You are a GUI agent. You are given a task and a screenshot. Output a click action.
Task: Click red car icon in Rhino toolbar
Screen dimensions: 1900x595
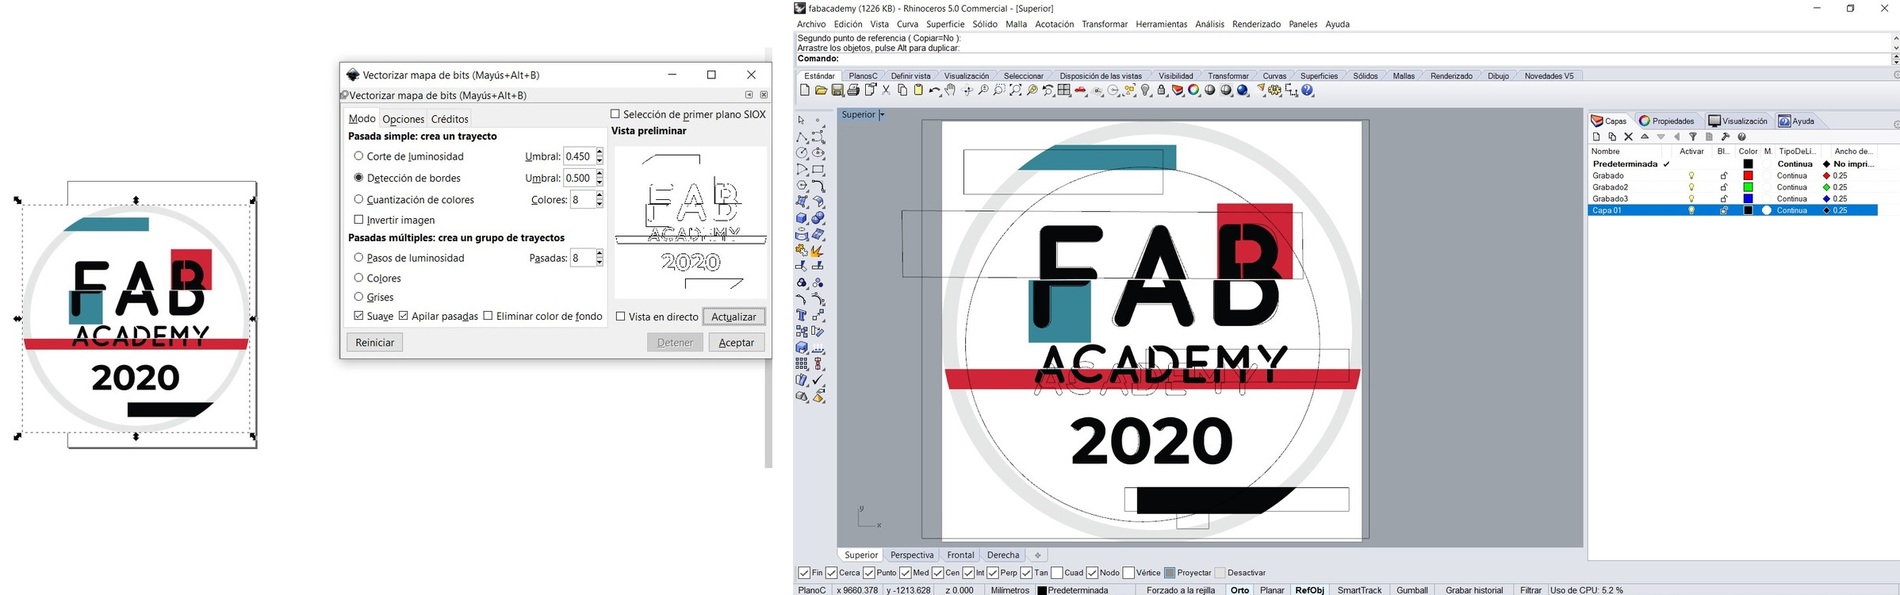click(x=1080, y=90)
